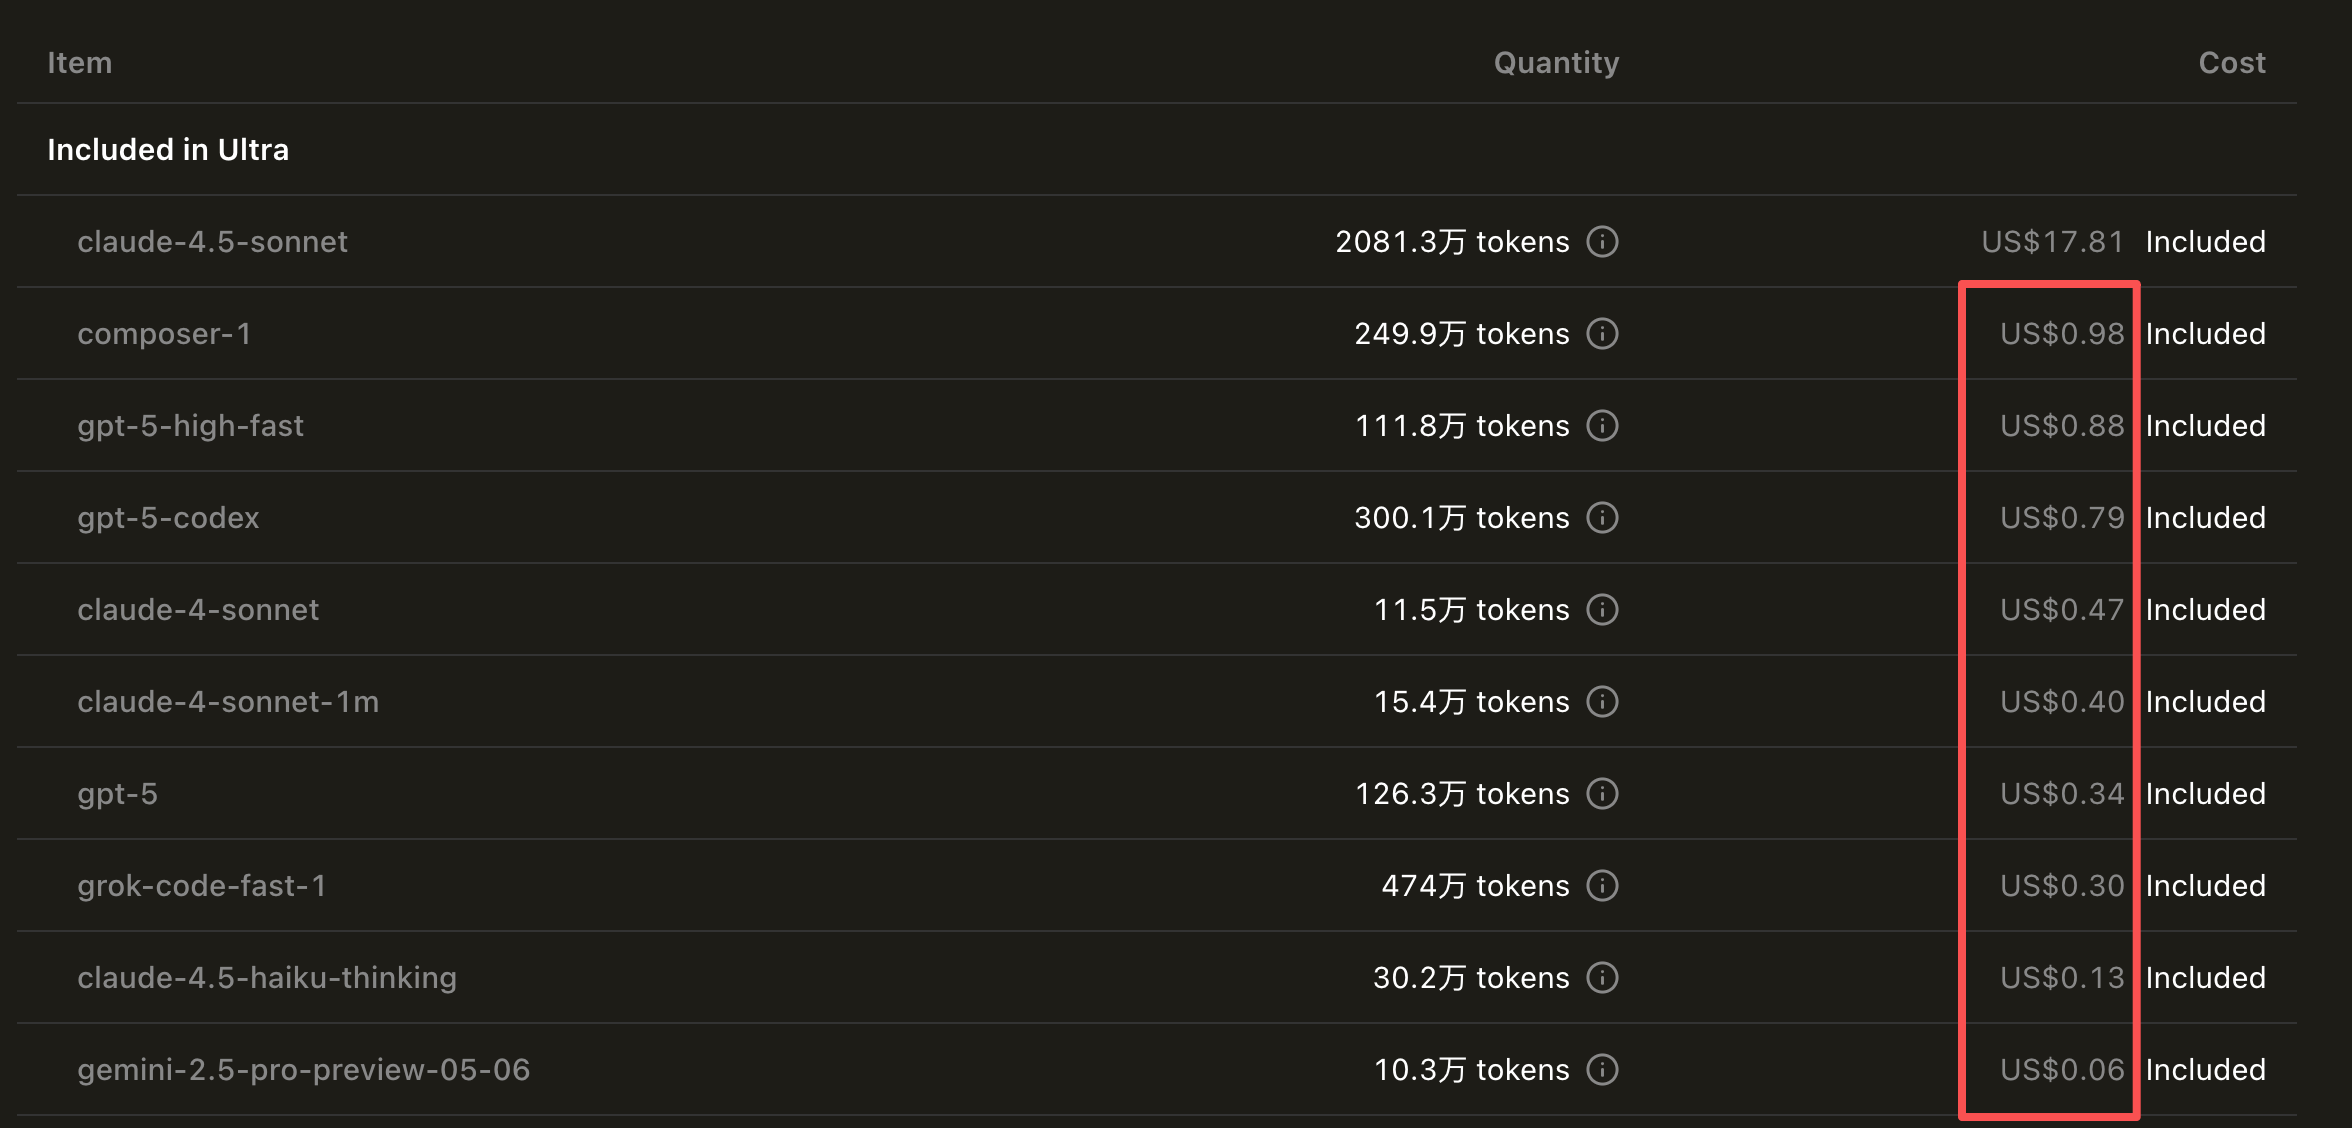Click the Cost column header
Image resolution: width=2352 pixels, height=1128 pixels.
coord(2231,63)
